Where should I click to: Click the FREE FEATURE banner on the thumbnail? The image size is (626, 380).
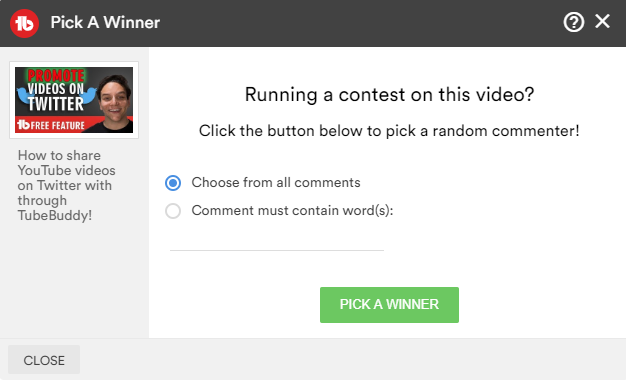58,125
